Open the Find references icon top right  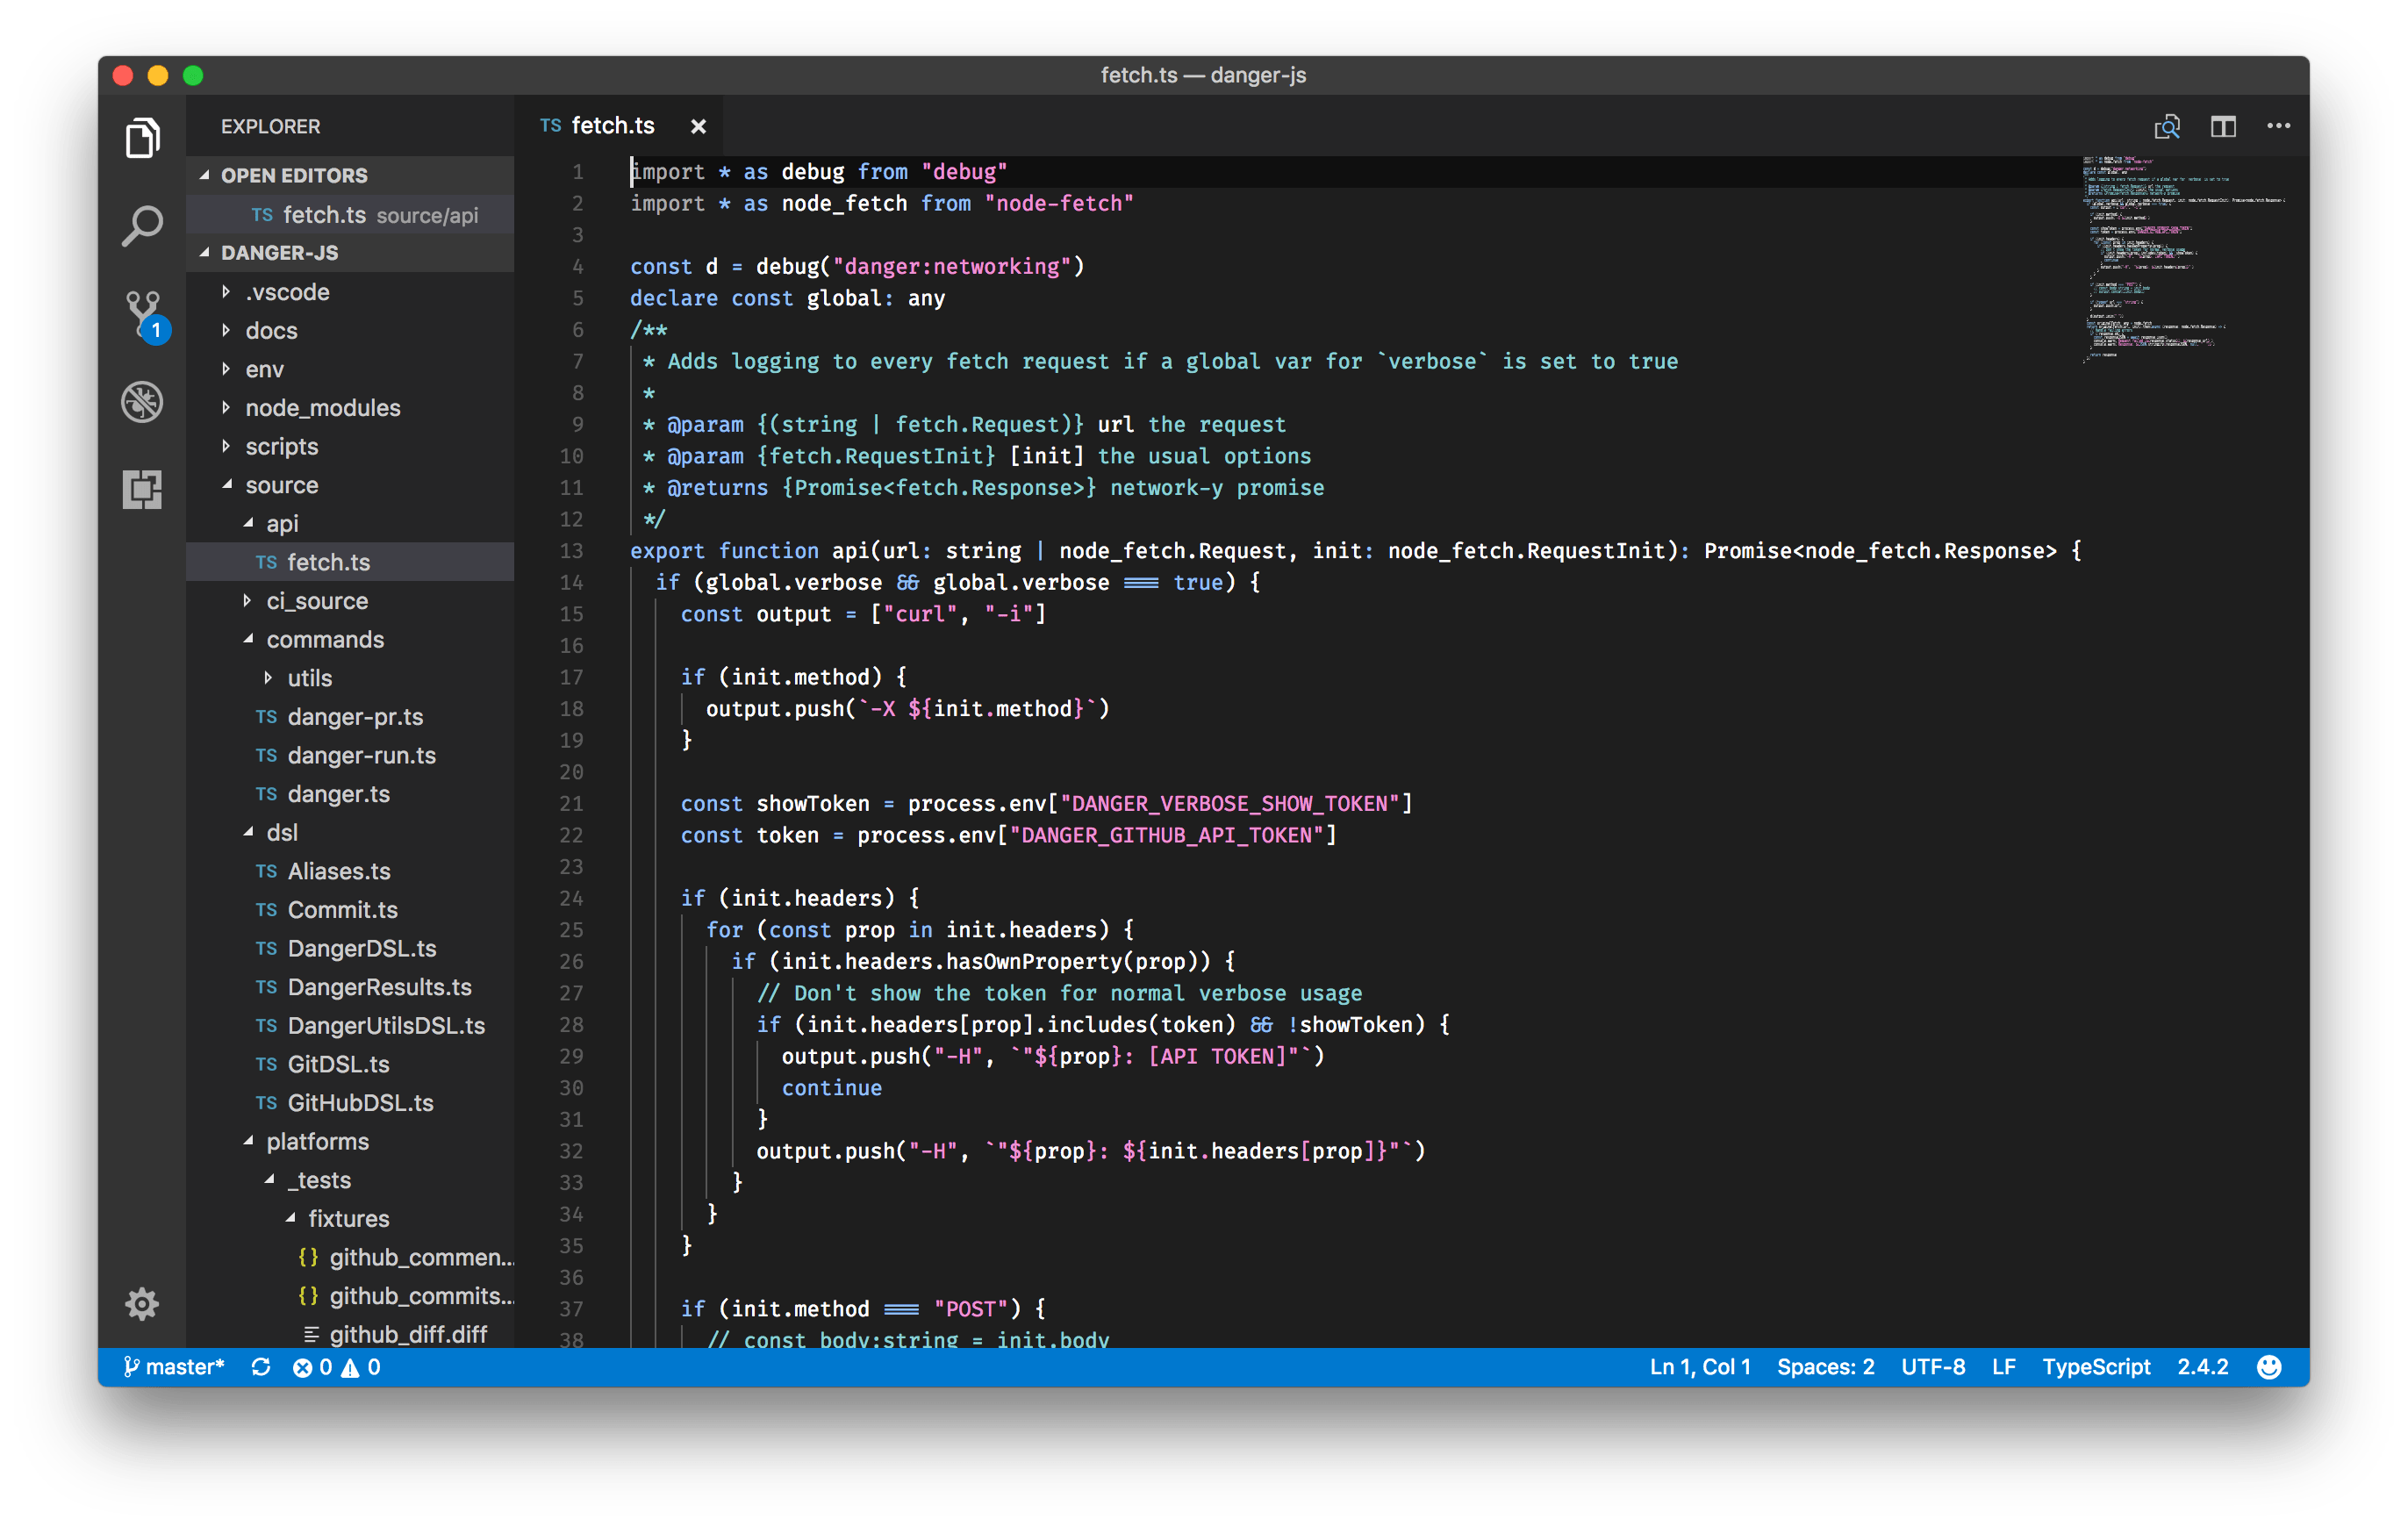(x=2168, y=125)
